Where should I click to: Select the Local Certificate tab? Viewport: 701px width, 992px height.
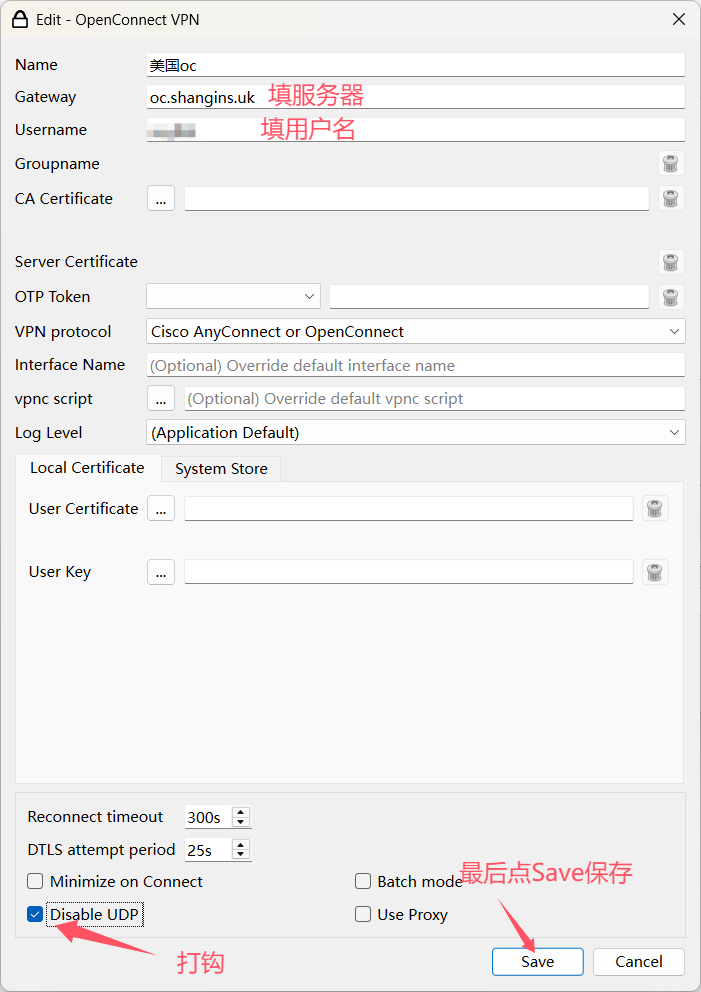(87, 467)
